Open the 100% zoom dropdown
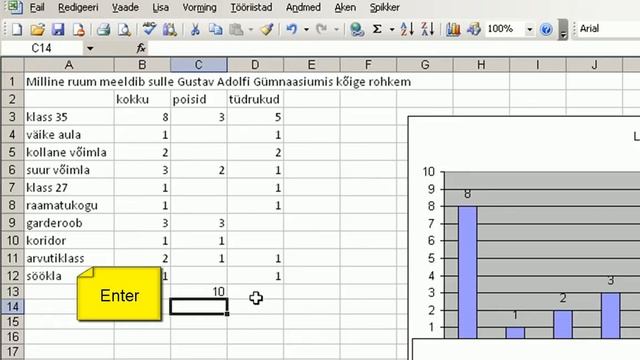 coord(529,29)
